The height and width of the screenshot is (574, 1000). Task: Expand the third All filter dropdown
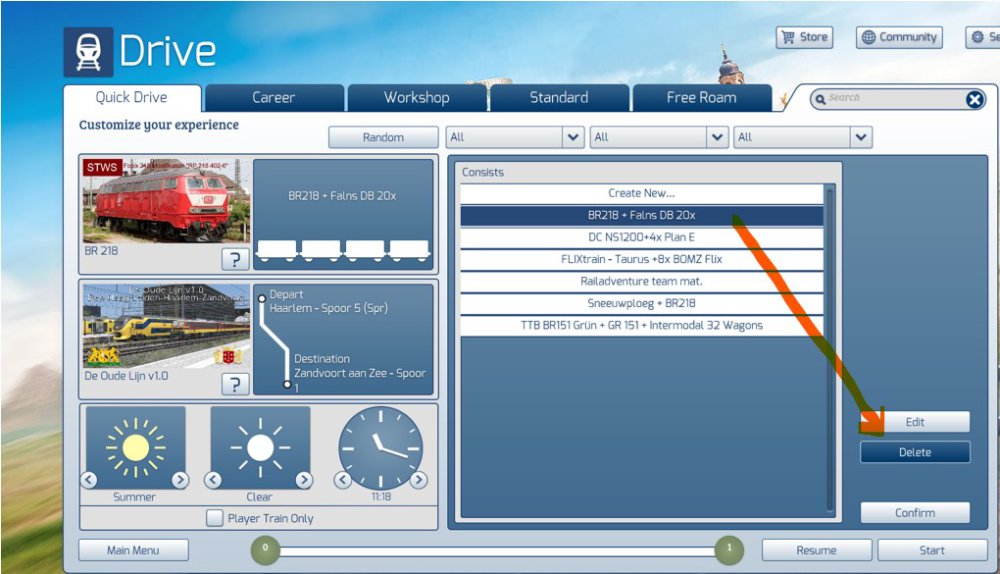860,137
